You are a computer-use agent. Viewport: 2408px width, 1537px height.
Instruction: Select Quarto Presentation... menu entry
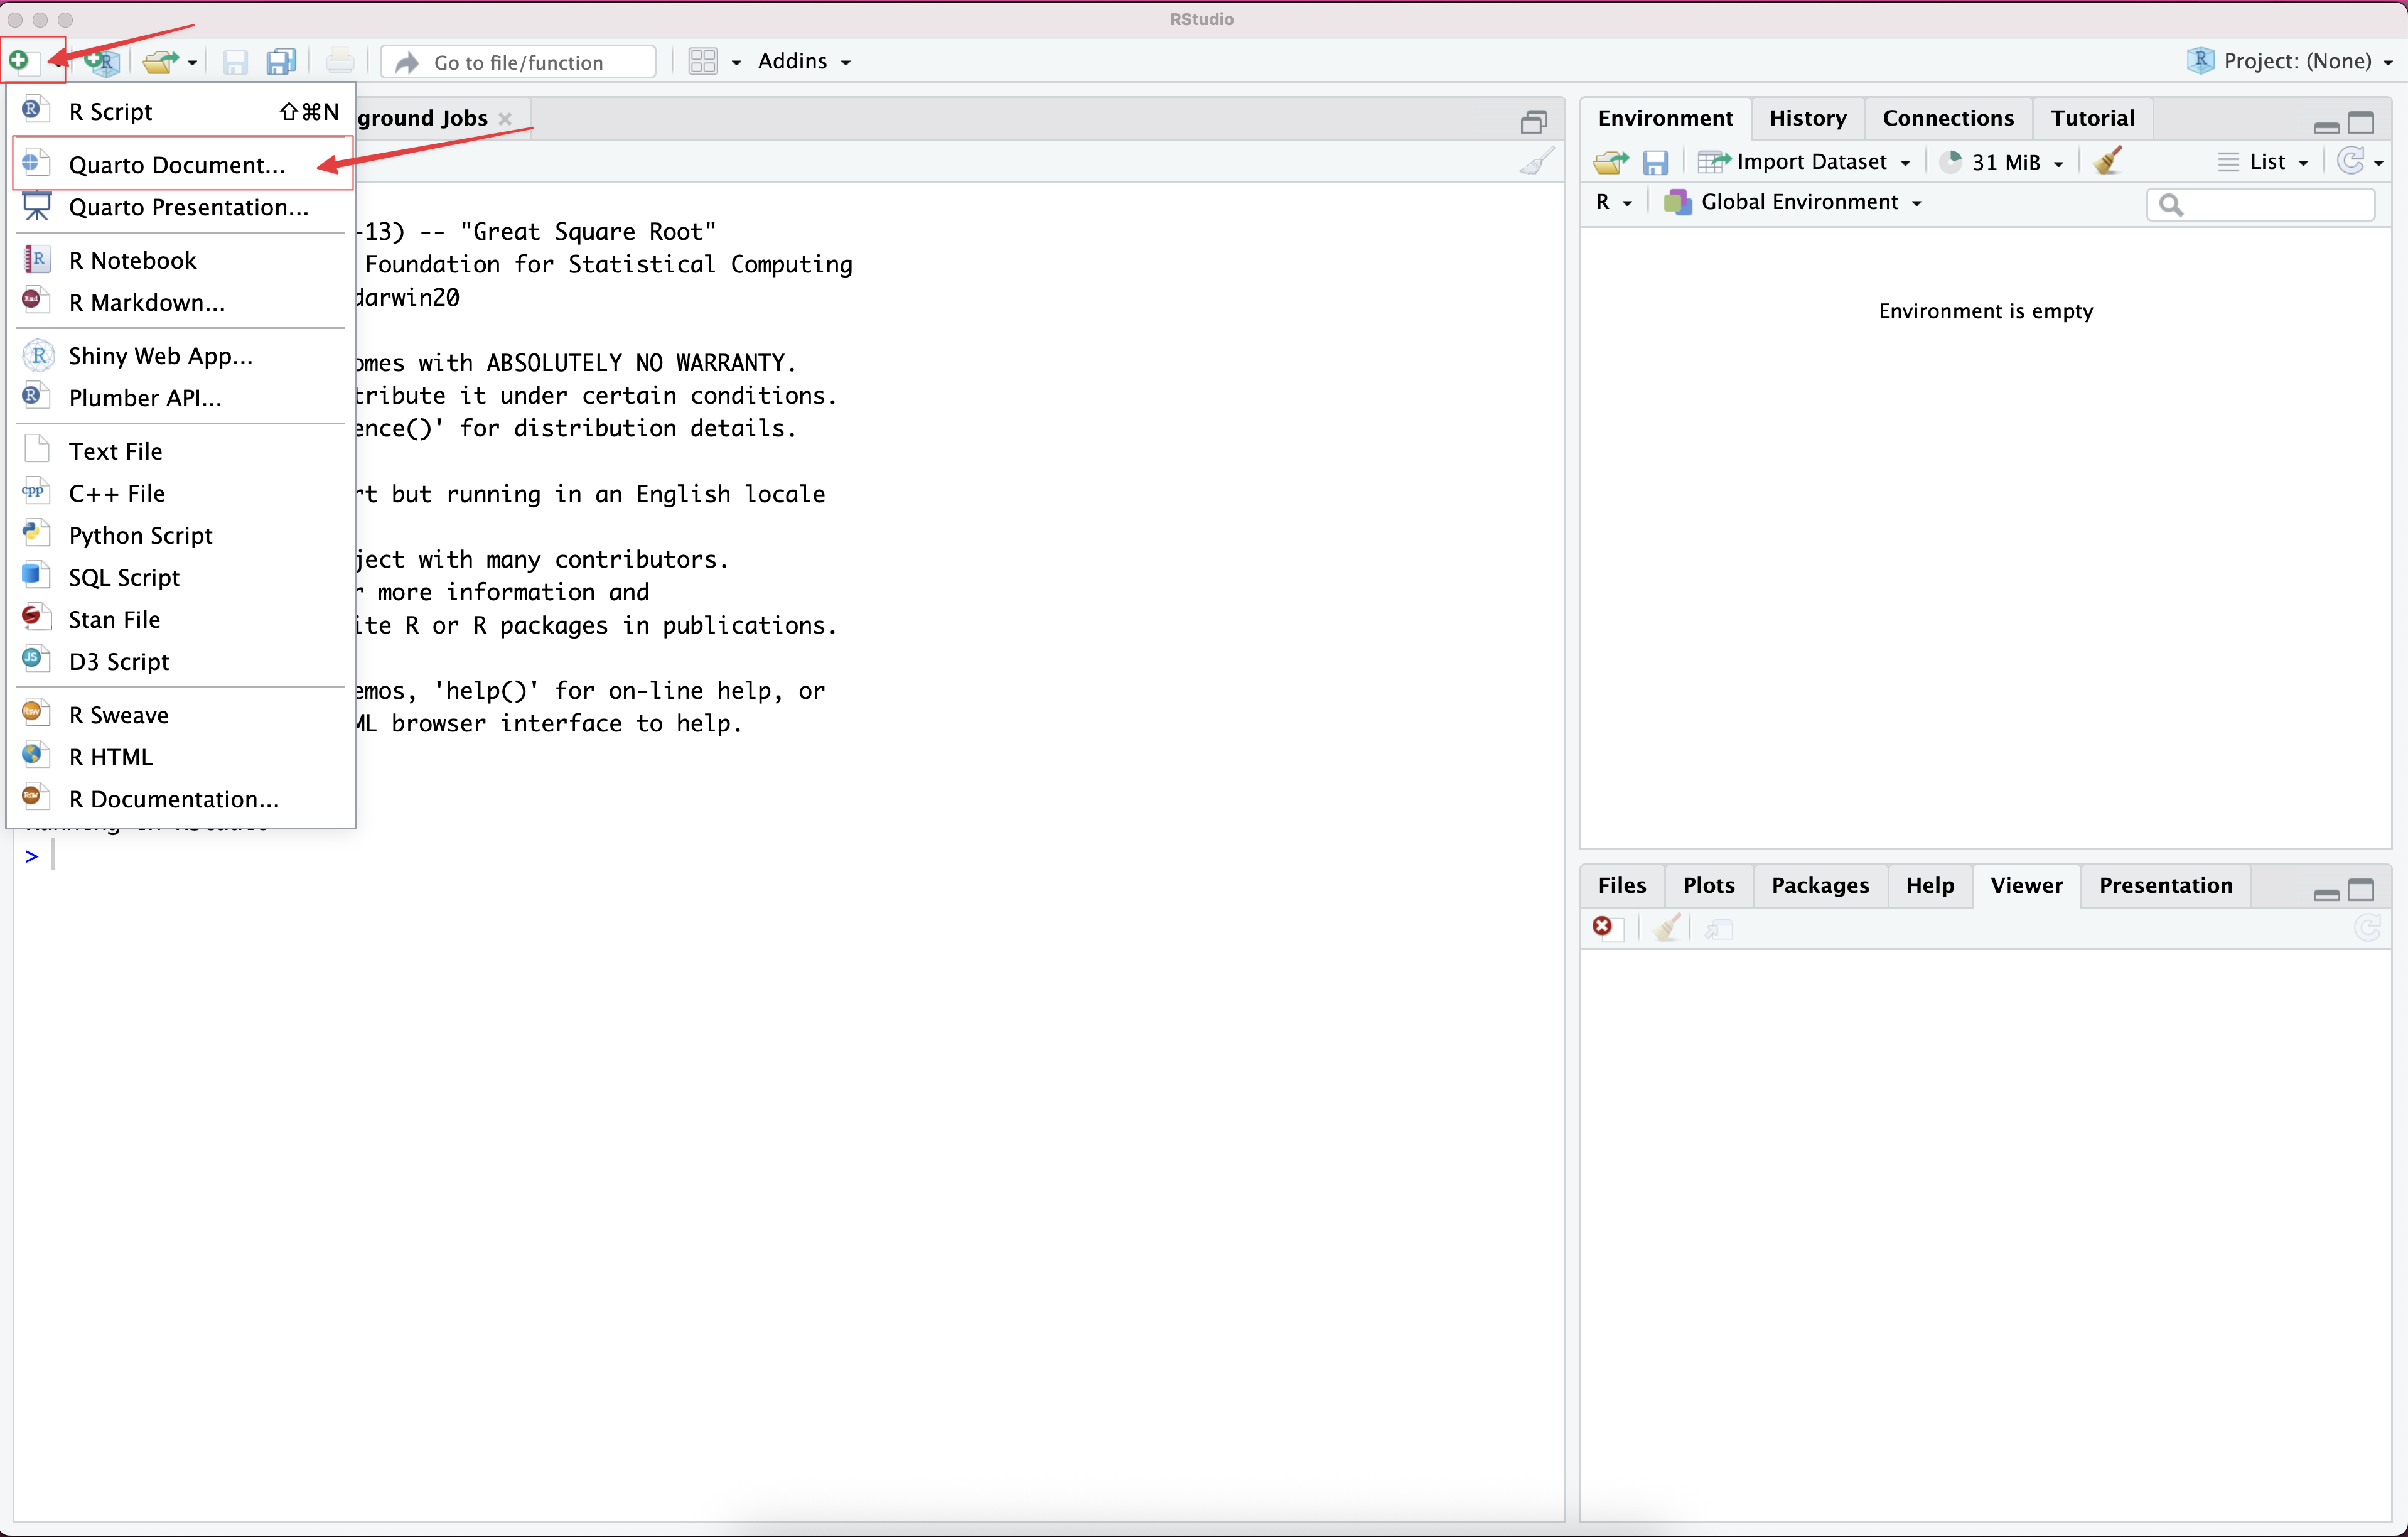181,207
